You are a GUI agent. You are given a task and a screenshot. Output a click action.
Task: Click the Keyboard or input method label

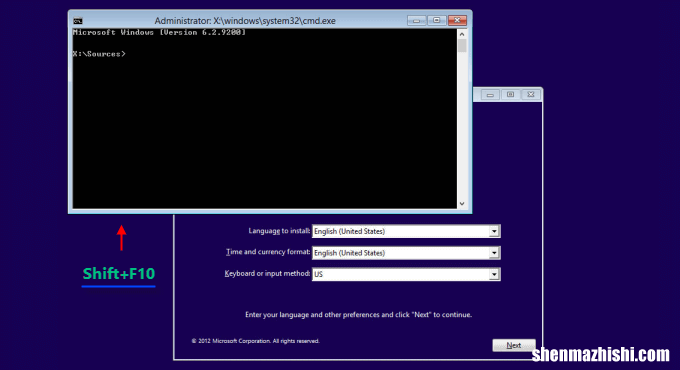267,274
